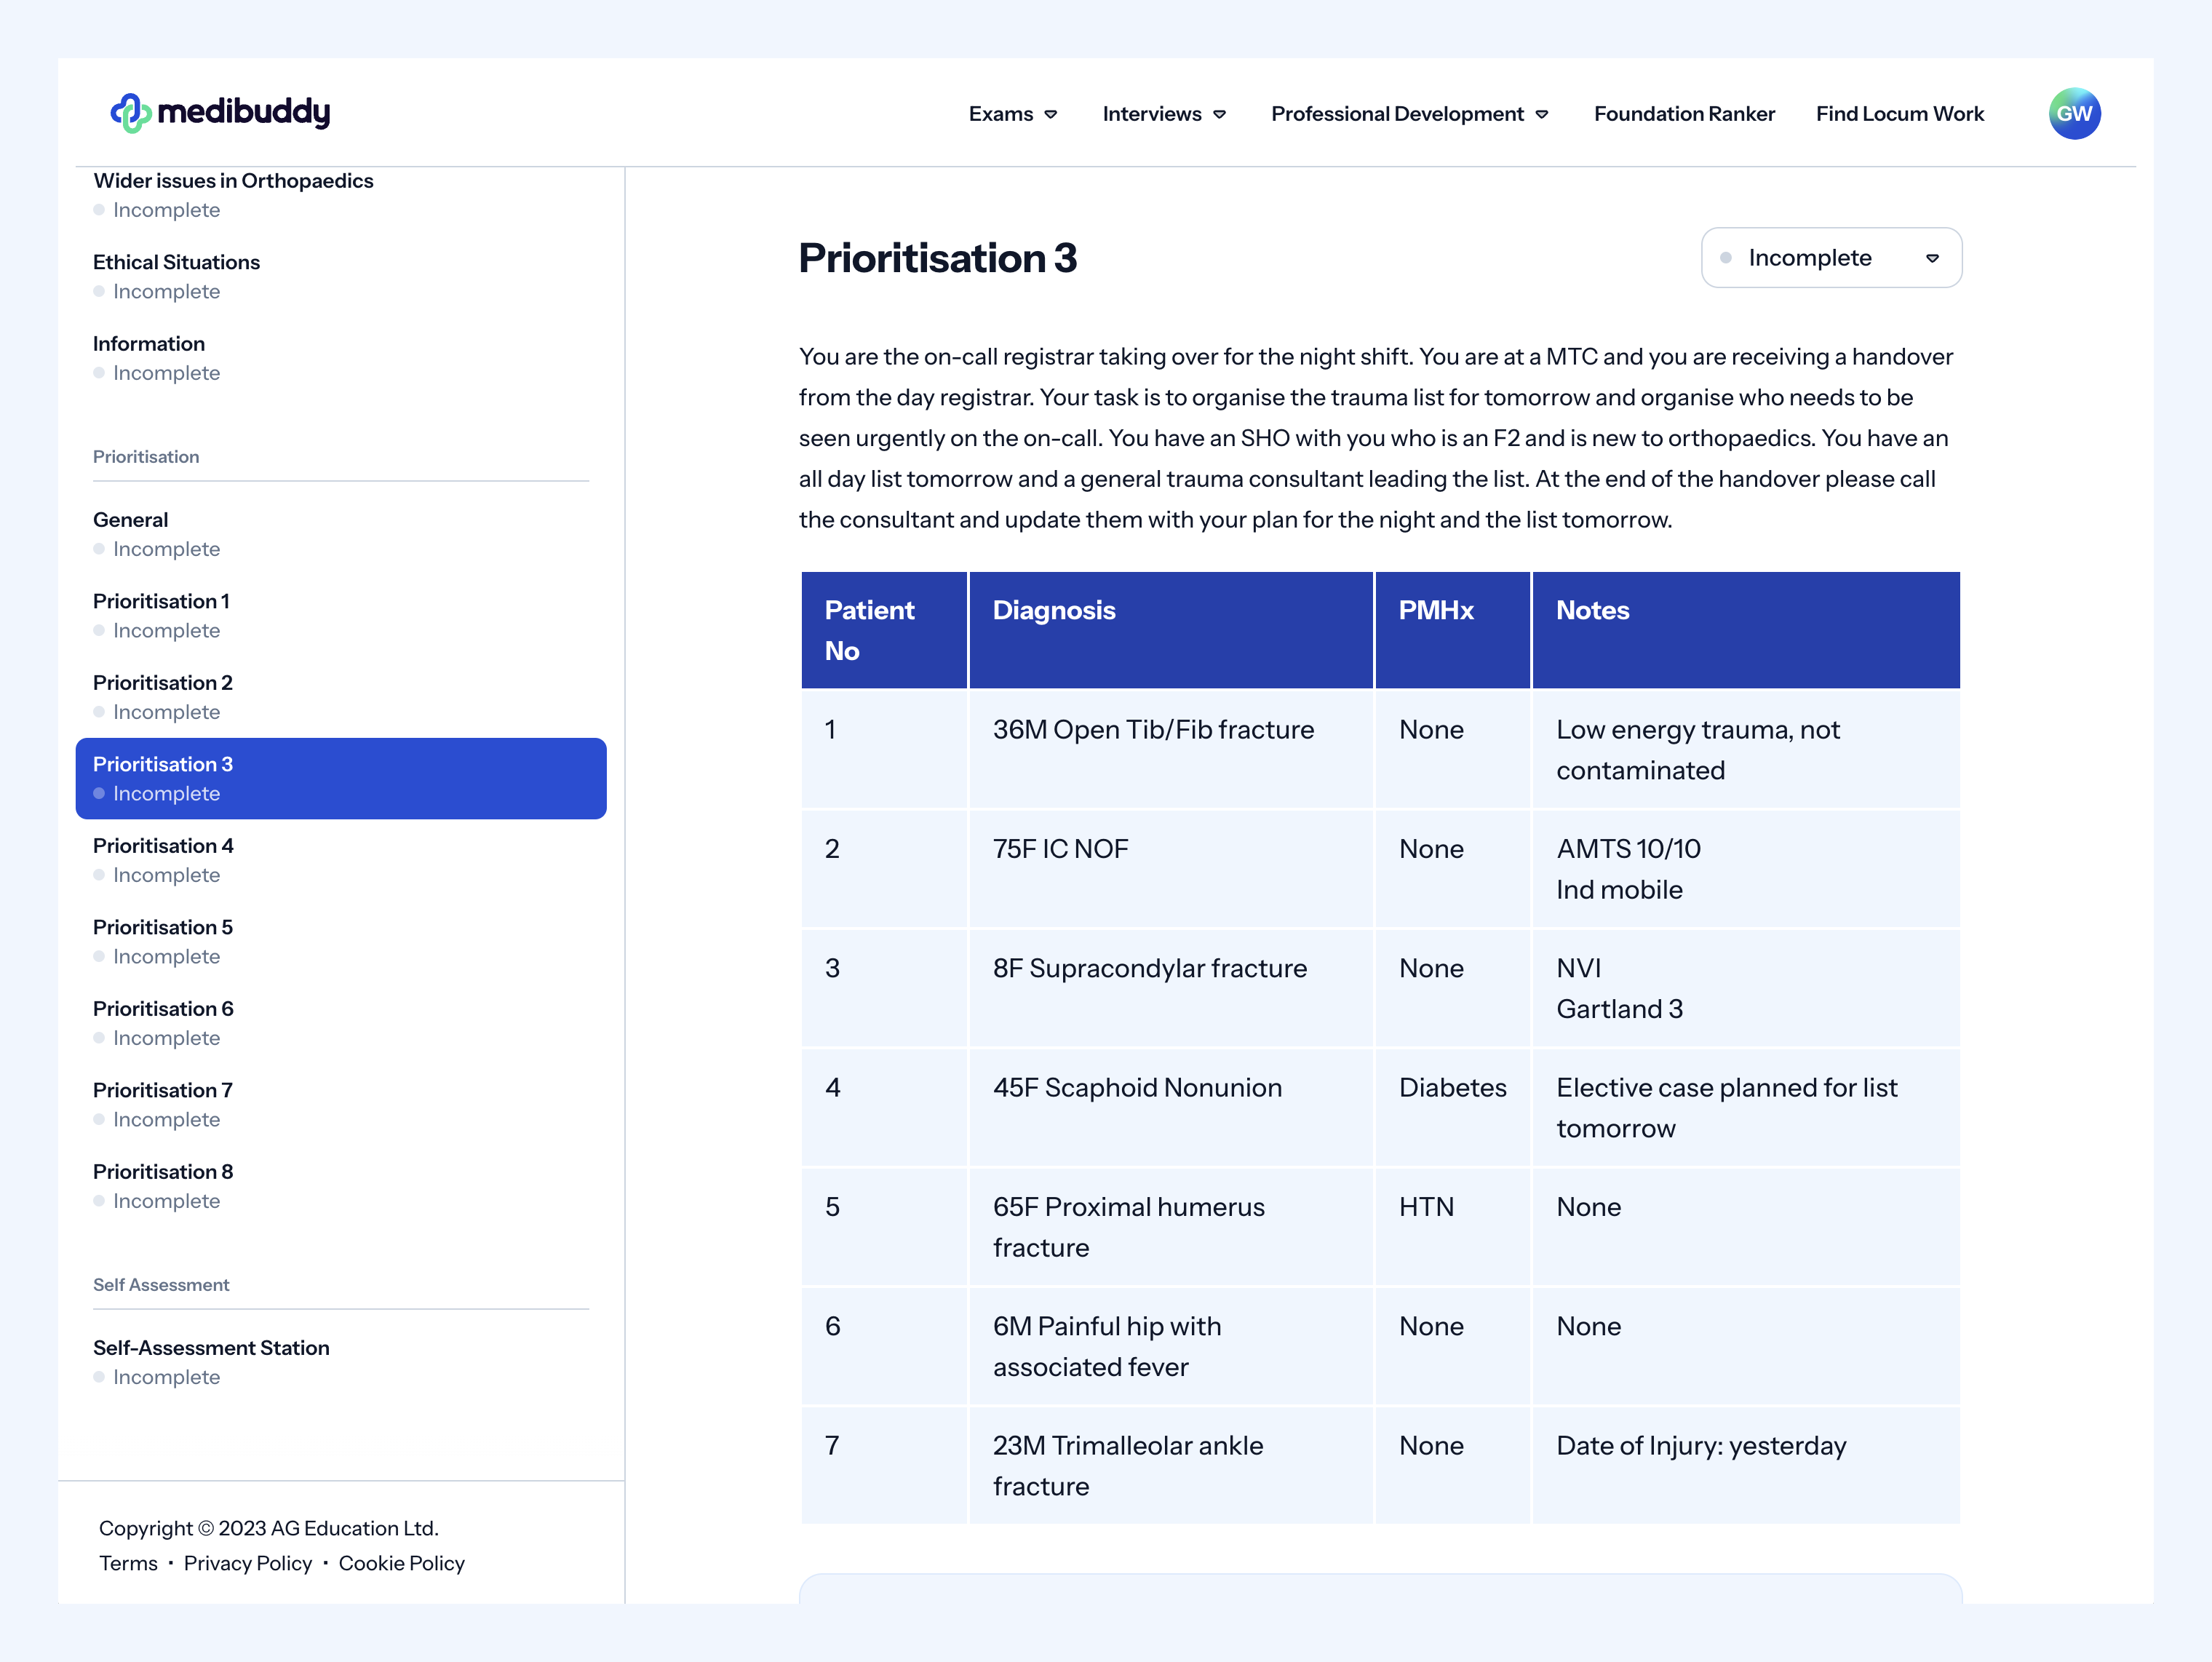Click the AMTS 10/10 notes cell
The width and height of the screenshot is (2212, 1662).
[x=1746, y=868]
